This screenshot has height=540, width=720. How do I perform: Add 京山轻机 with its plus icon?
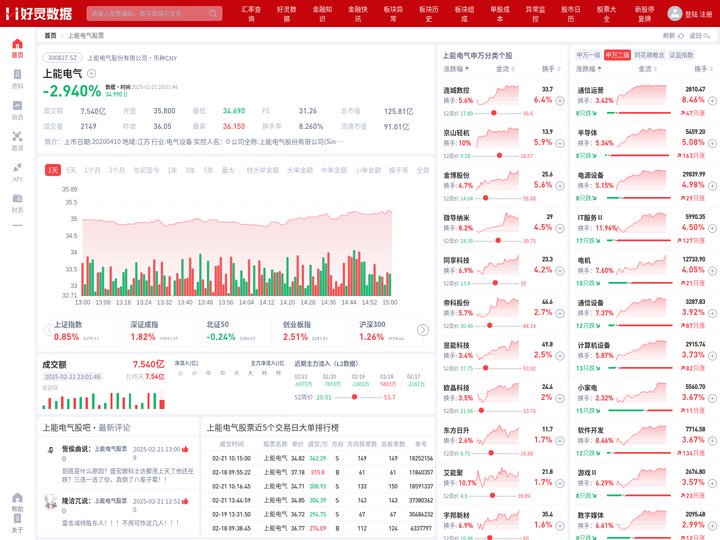560,143
